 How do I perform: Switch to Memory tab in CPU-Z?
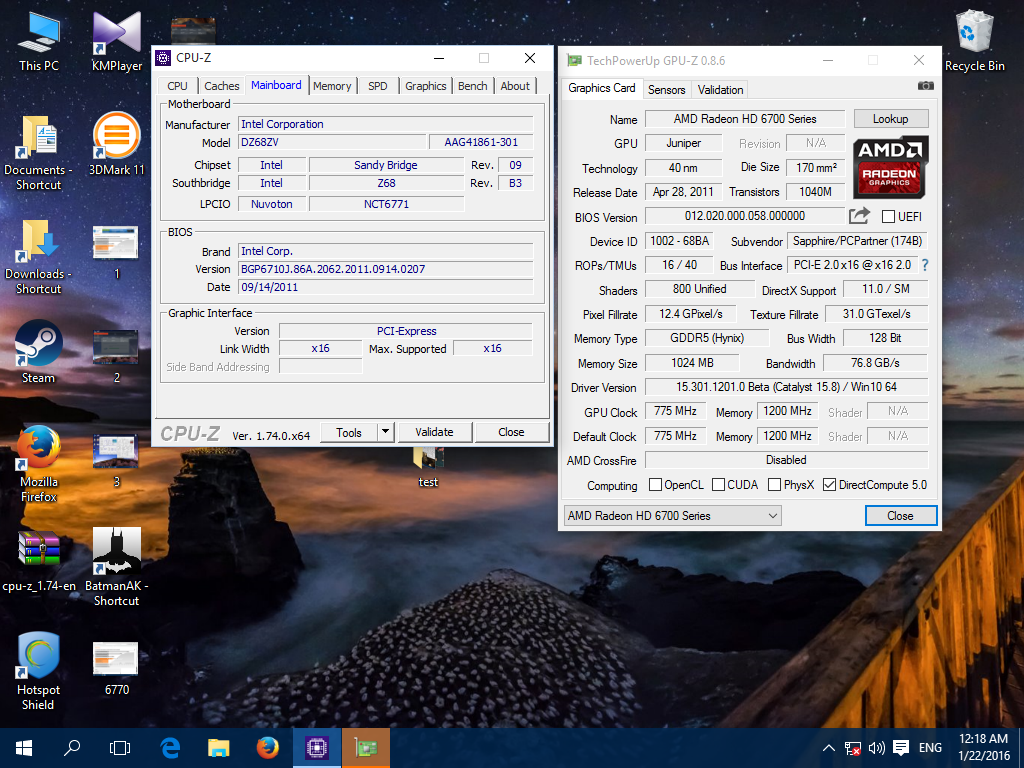click(332, 86)
